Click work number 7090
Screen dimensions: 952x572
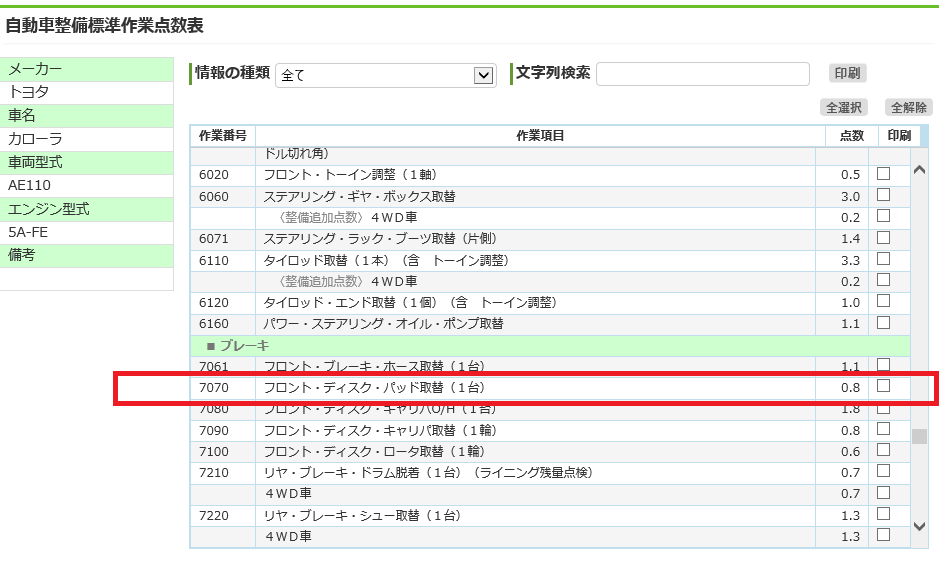click(214, 431)
